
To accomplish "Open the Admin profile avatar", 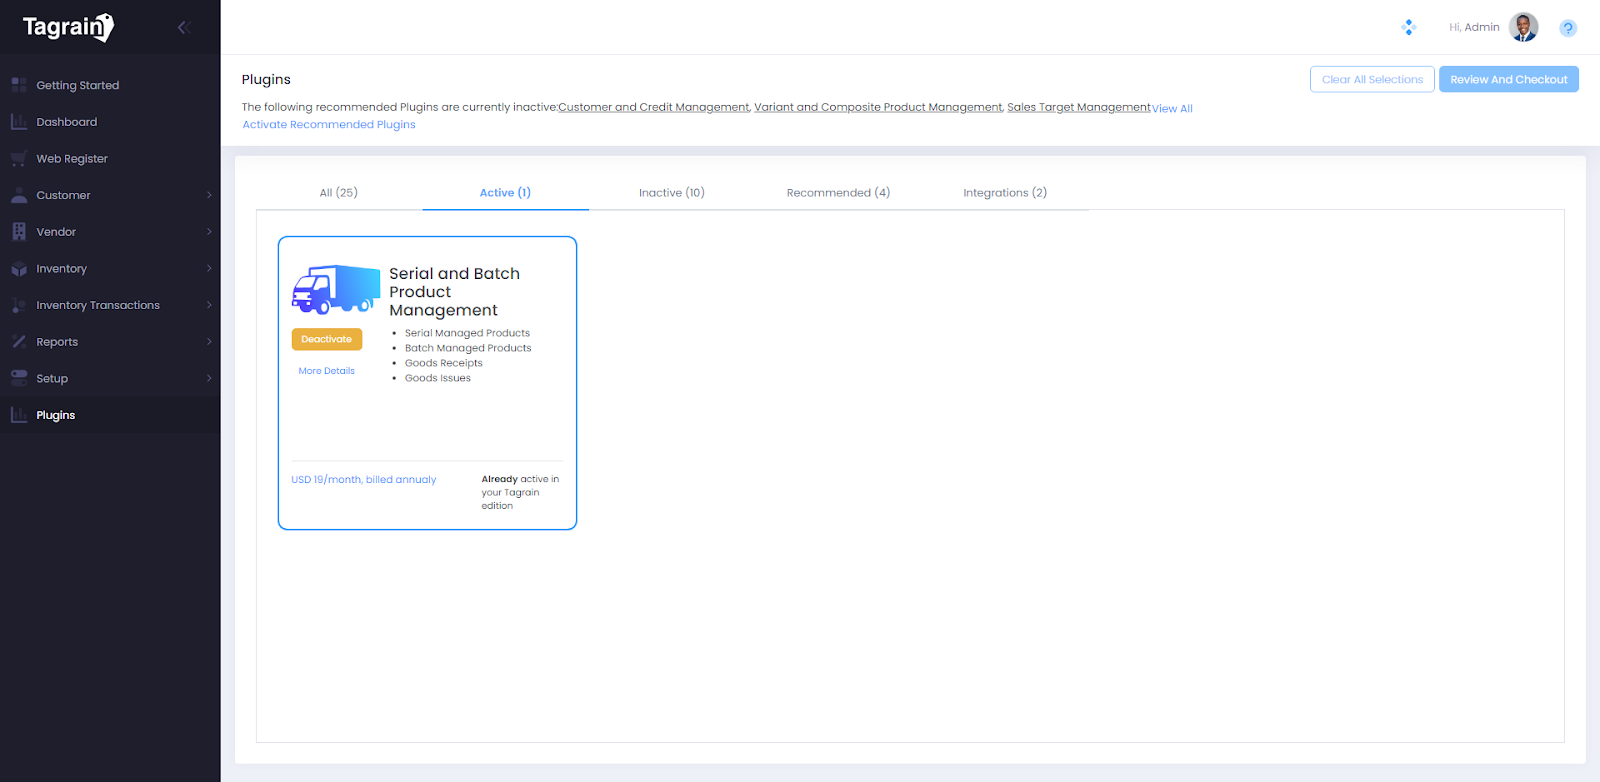I will (x=1523, y=27).
